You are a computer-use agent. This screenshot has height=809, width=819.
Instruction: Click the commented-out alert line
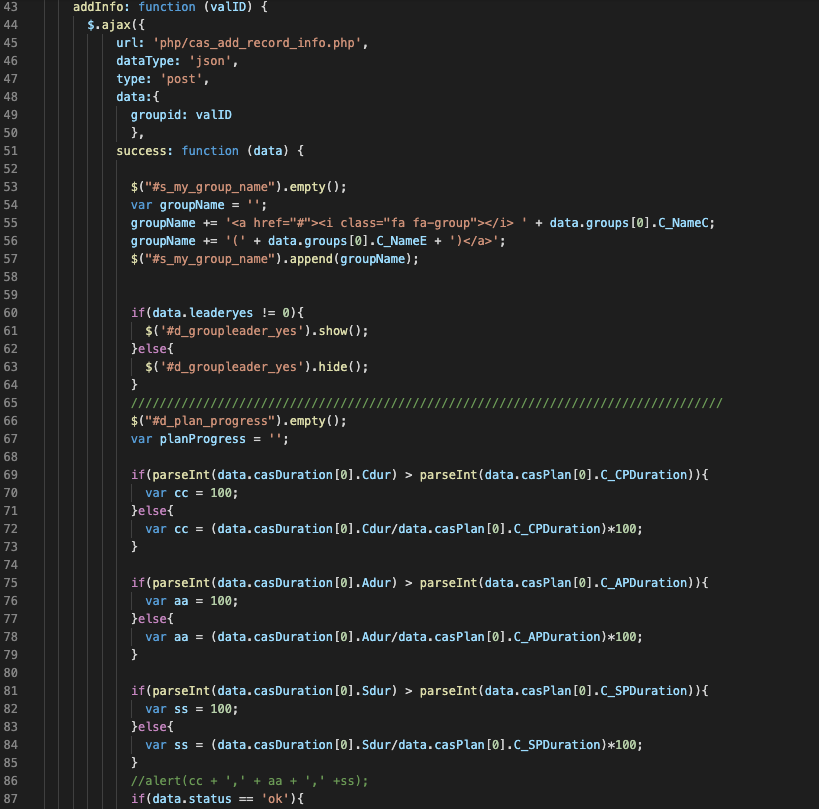pyautogui.click(x=252, y=781)
